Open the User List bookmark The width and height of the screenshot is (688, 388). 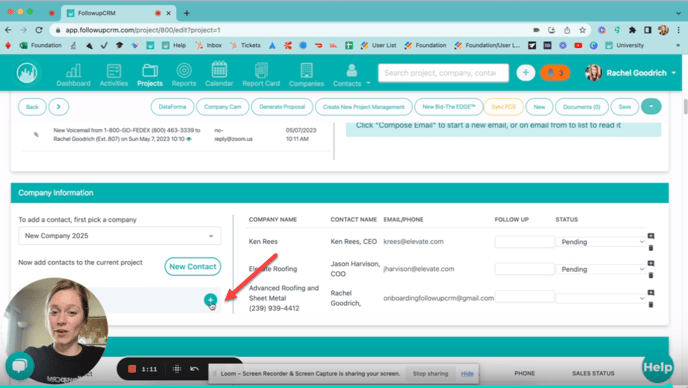(379, 45)
